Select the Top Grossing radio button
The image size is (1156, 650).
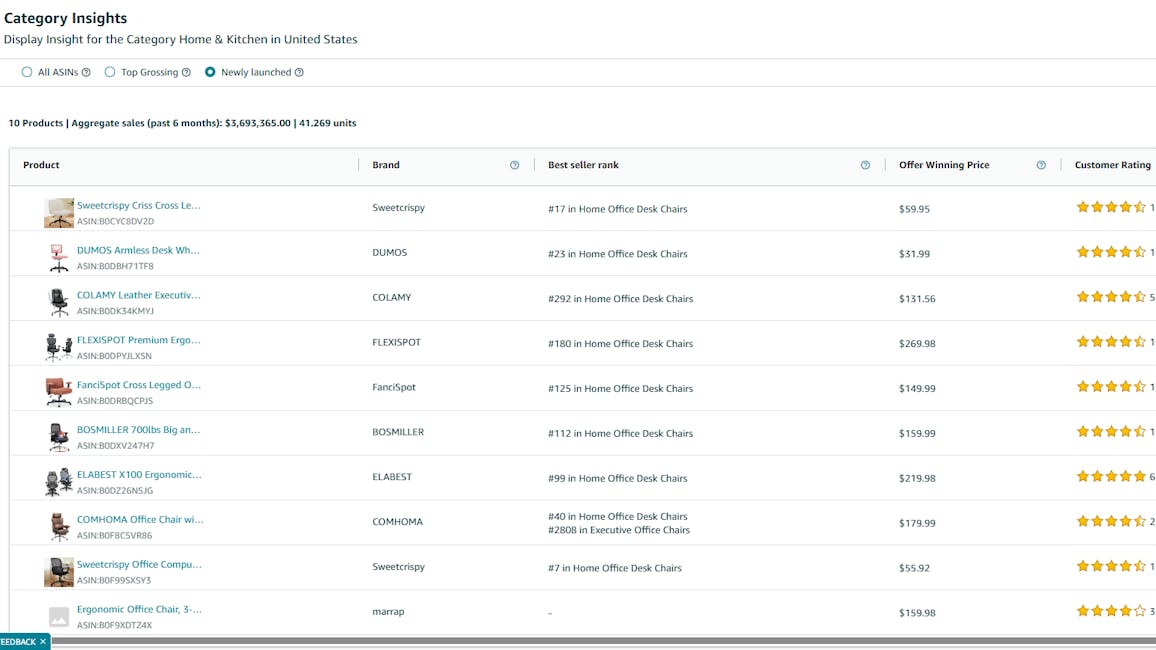110,72
